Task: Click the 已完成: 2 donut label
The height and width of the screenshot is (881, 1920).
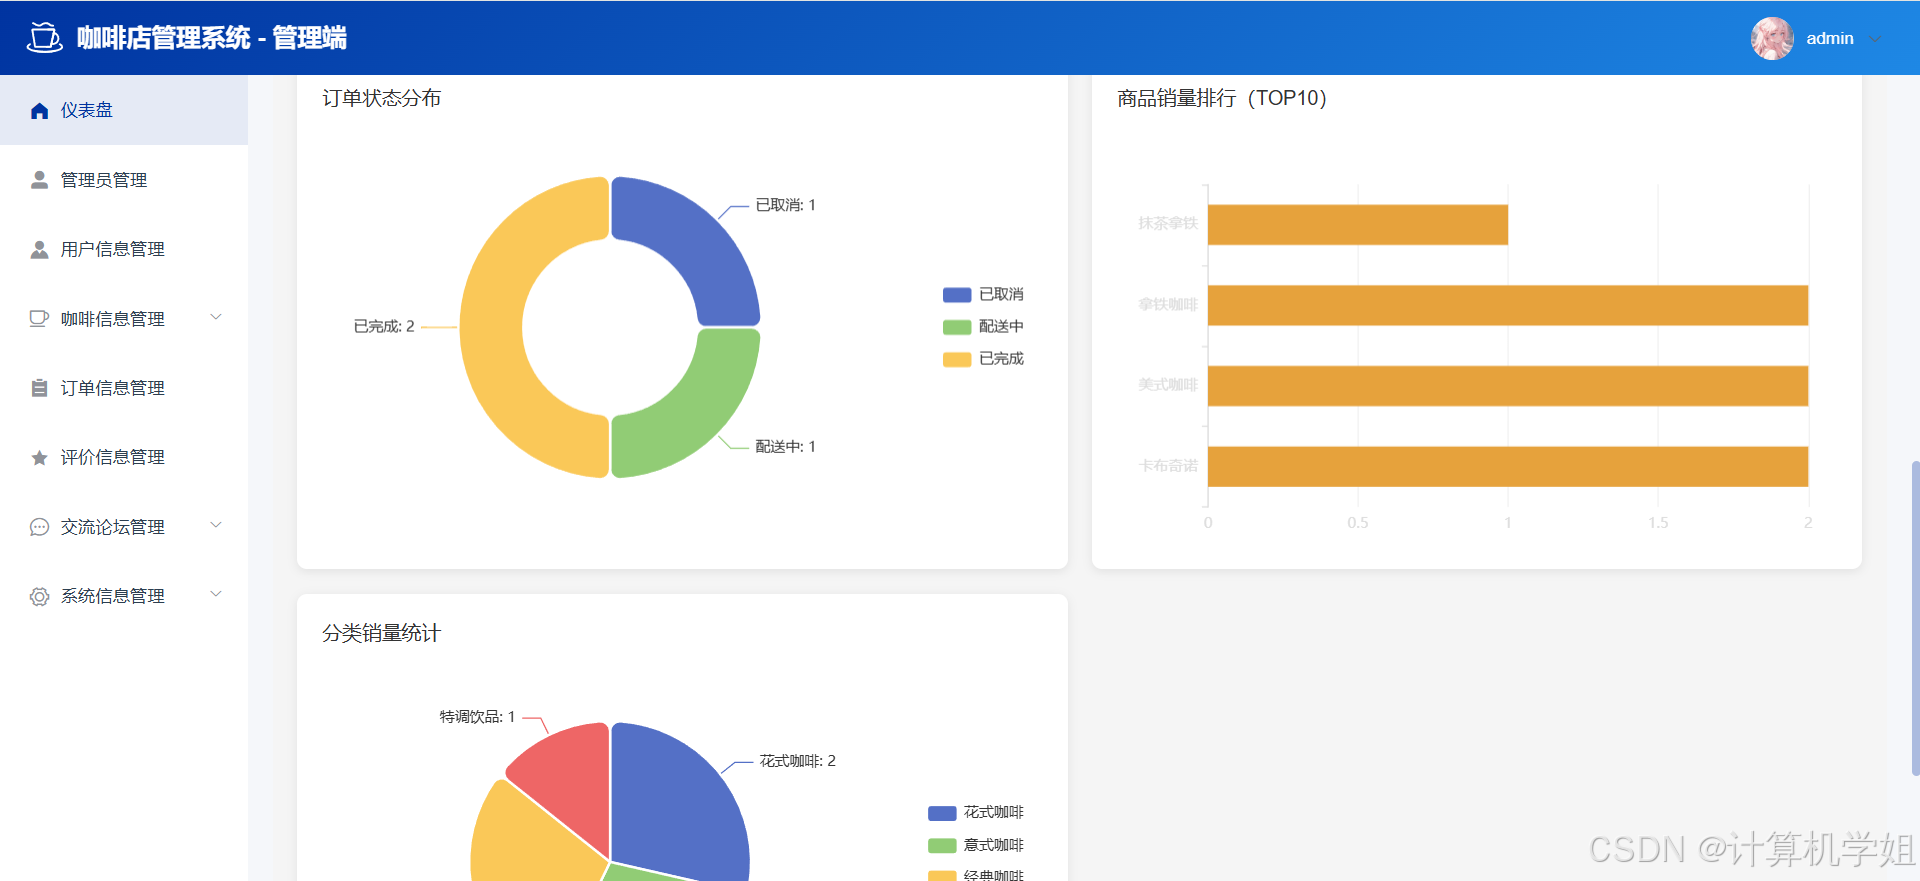Action: (384, 326)
